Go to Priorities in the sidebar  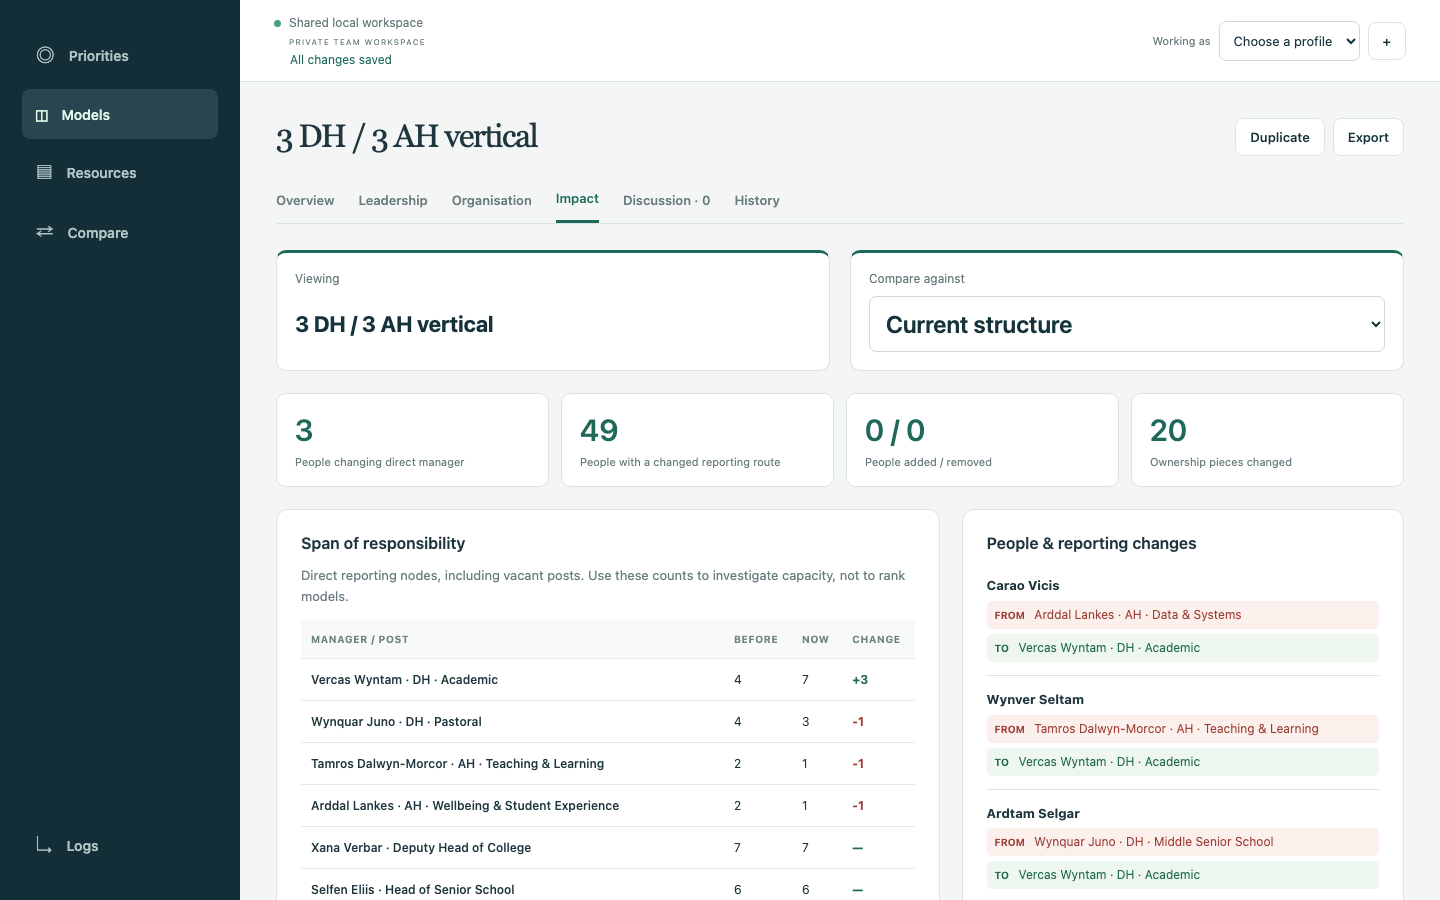click(120, 56)
